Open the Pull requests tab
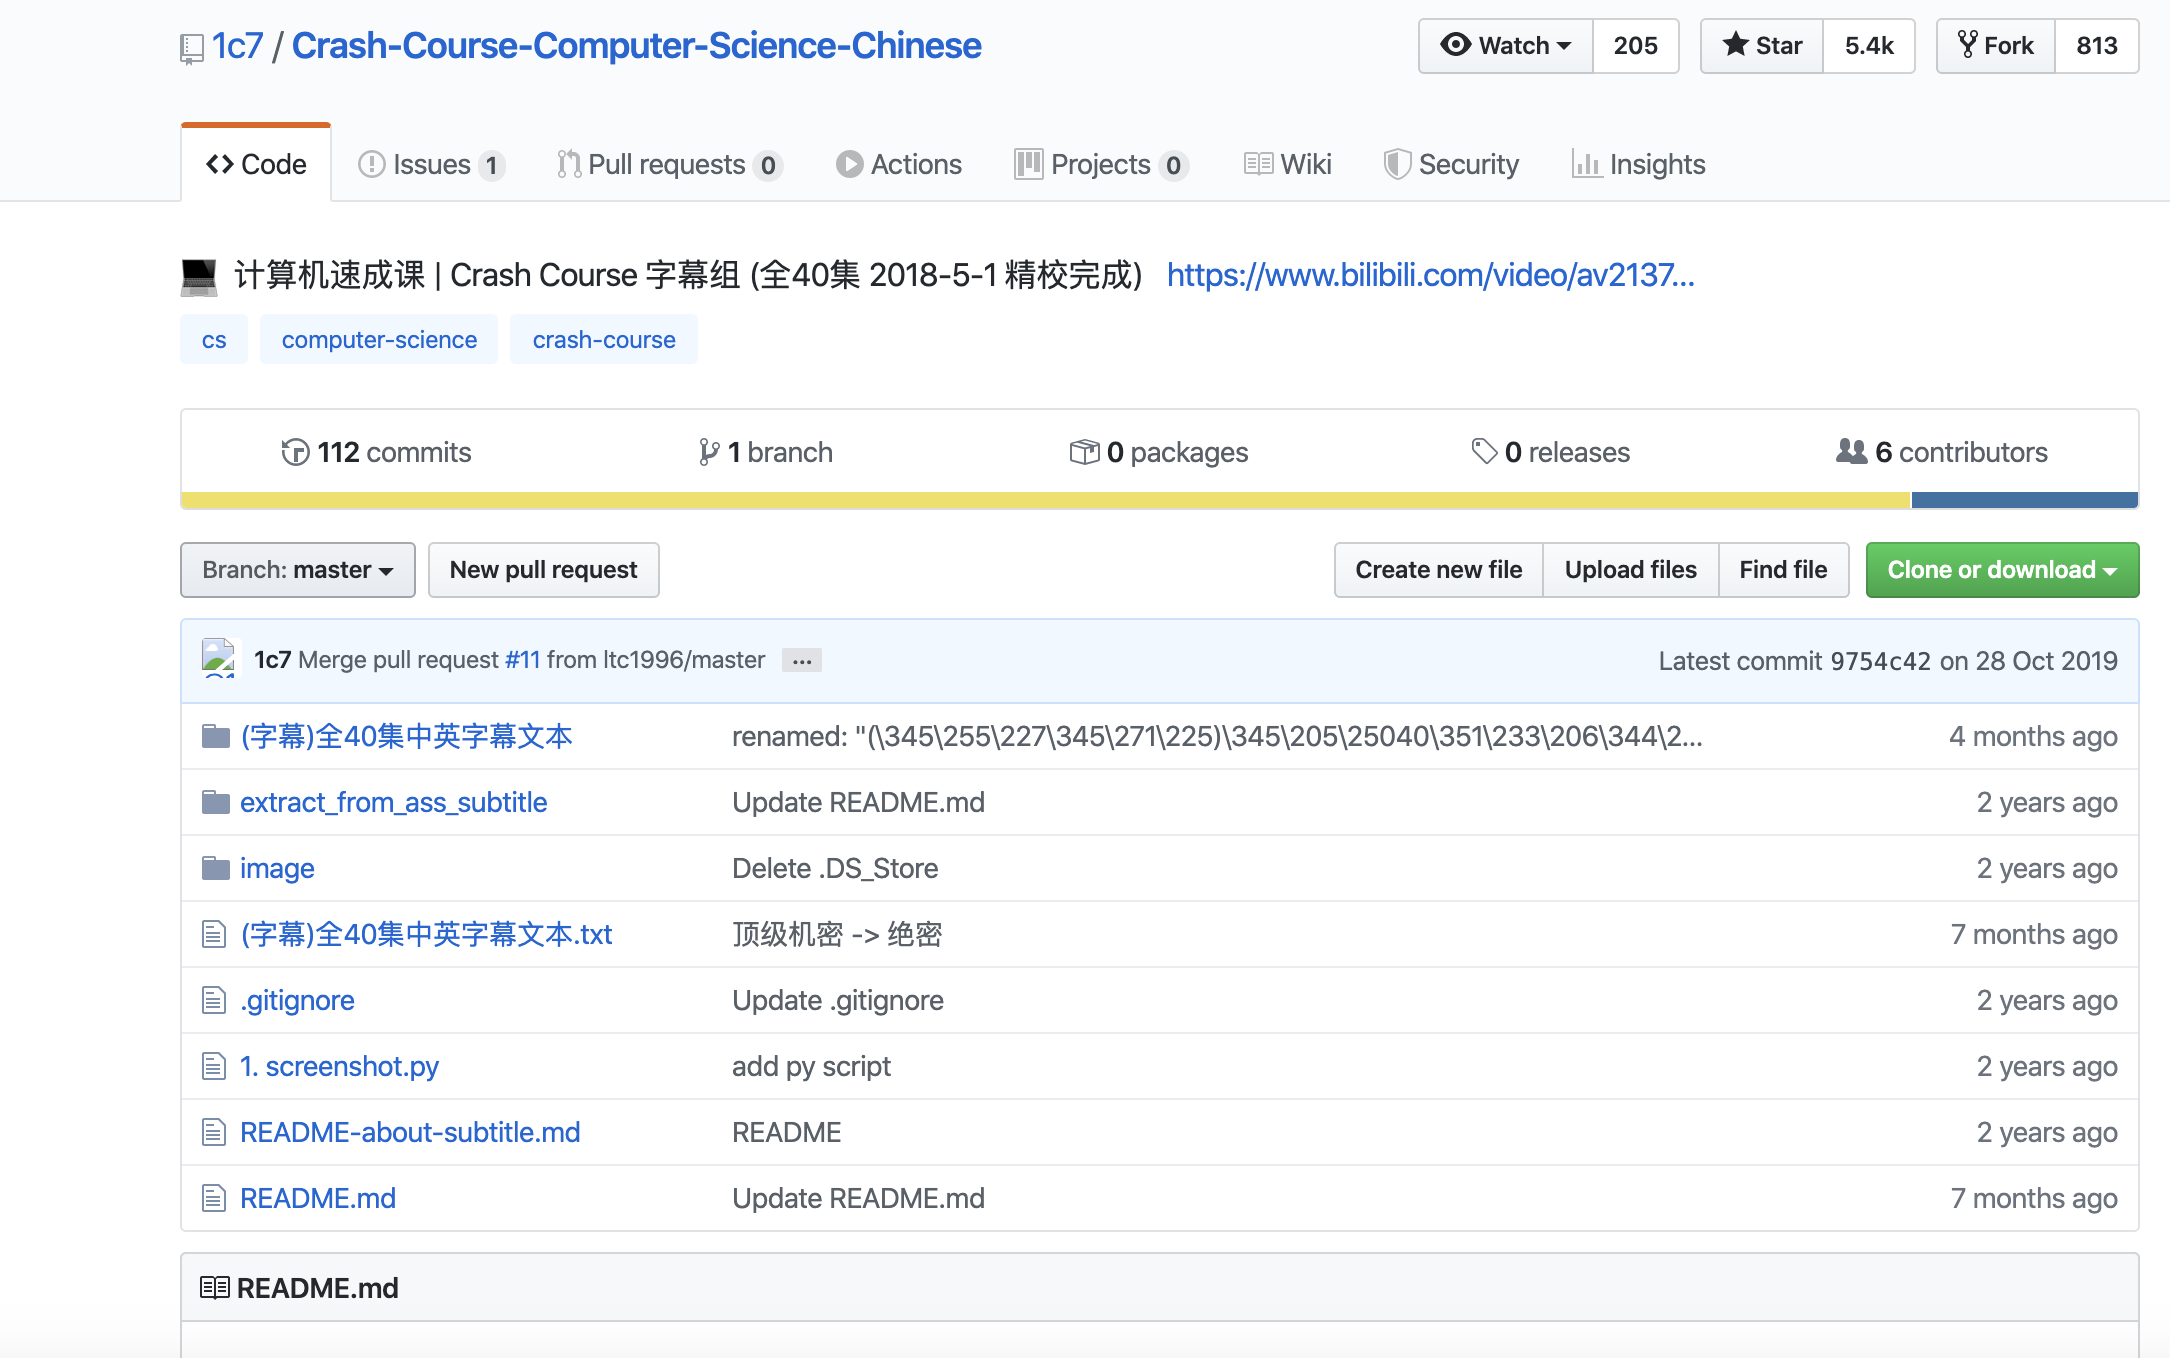 click(x=669, y=164)
